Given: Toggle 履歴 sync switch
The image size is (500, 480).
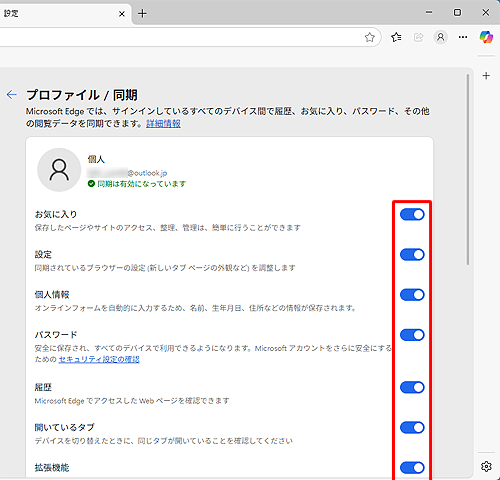Looking at the screenshot, I should coord(412,387).
